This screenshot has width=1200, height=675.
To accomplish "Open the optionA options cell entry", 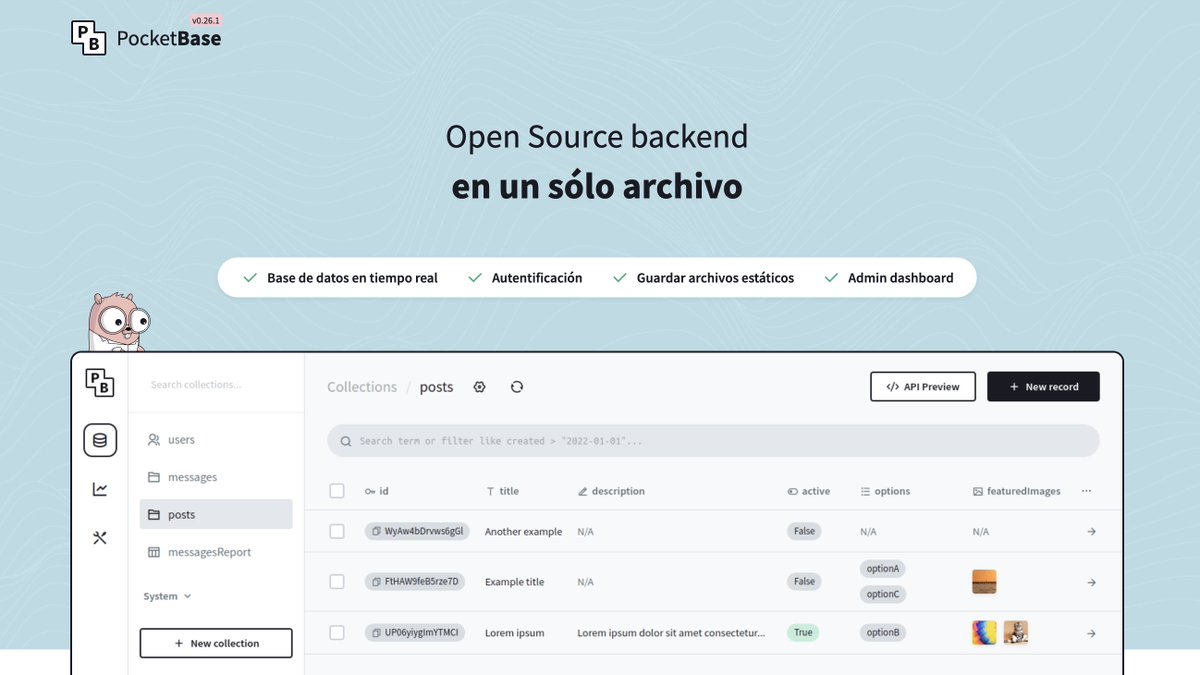I will coord(882,568).
